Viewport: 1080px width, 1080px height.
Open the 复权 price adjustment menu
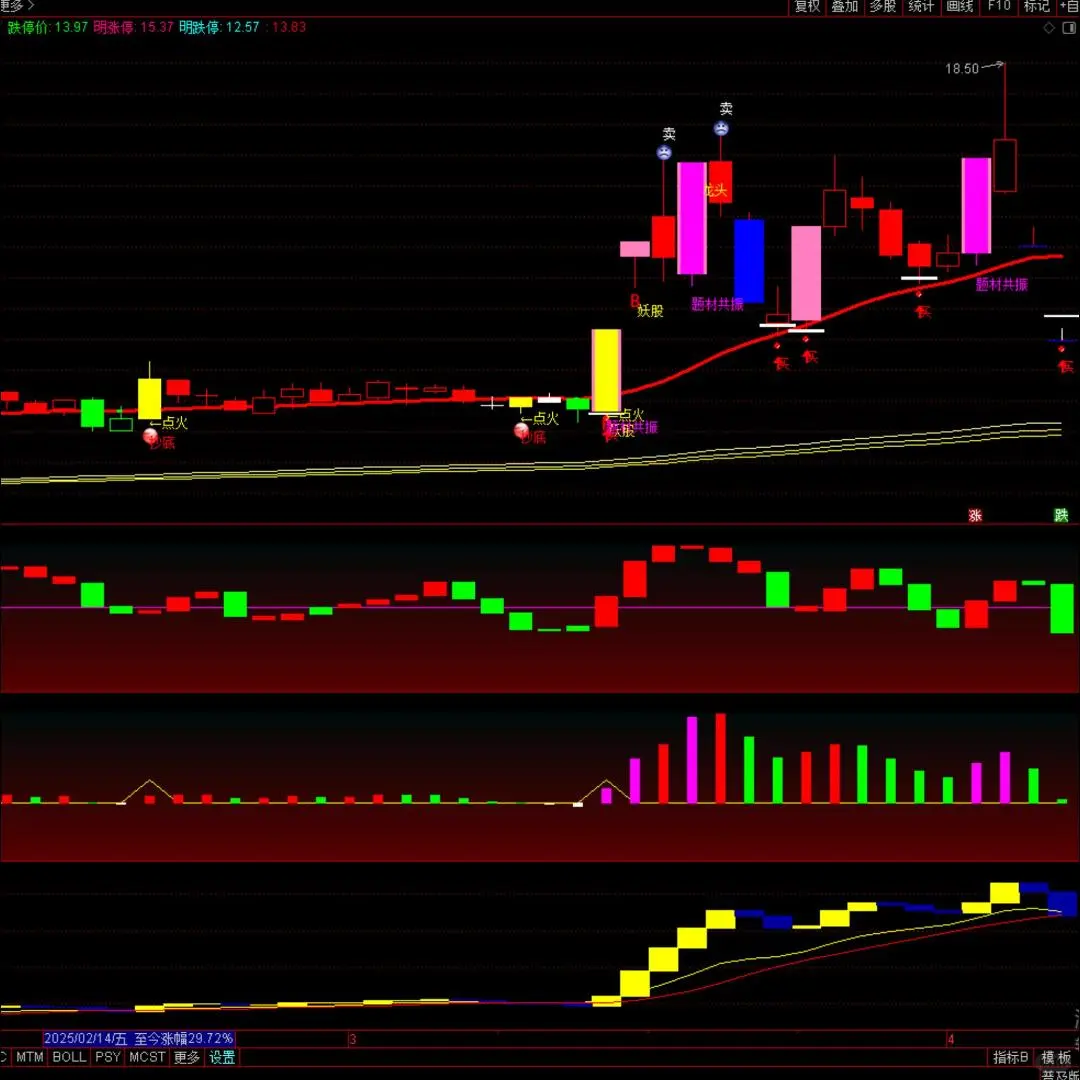tap(807, 7)
